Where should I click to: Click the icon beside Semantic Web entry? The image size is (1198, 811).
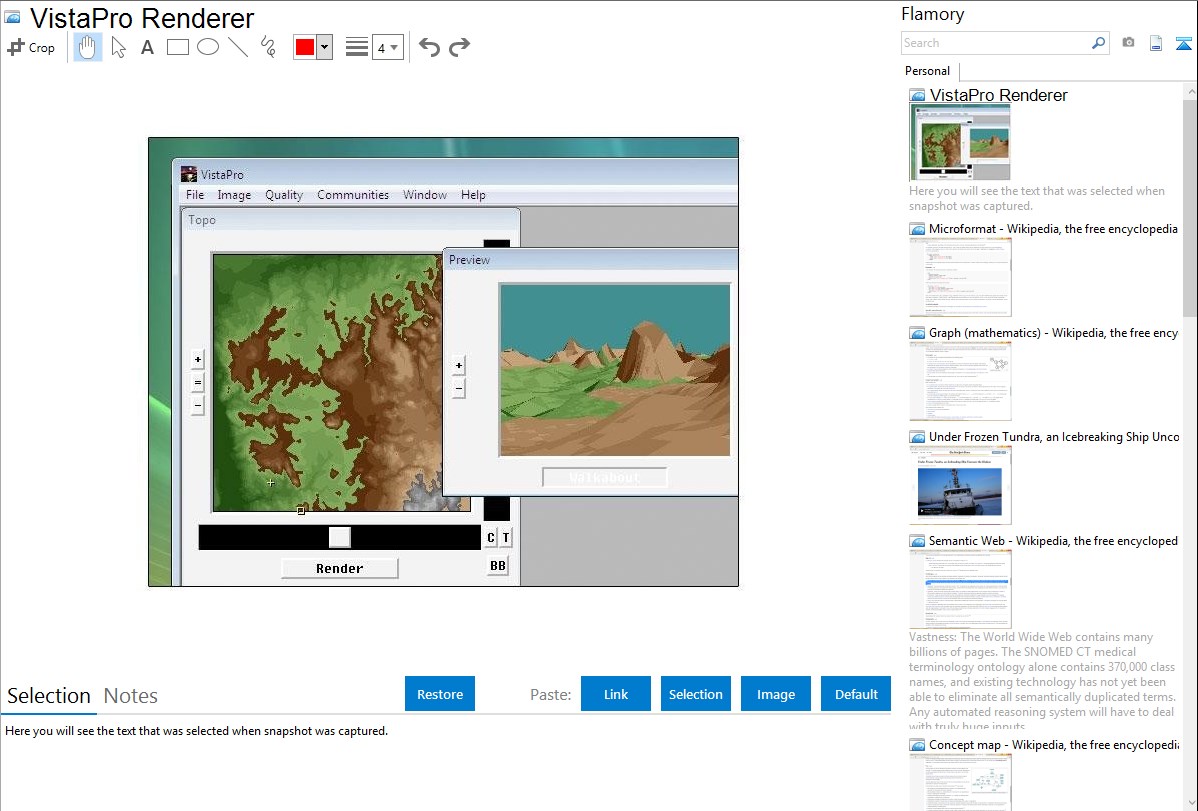(917, 541)
